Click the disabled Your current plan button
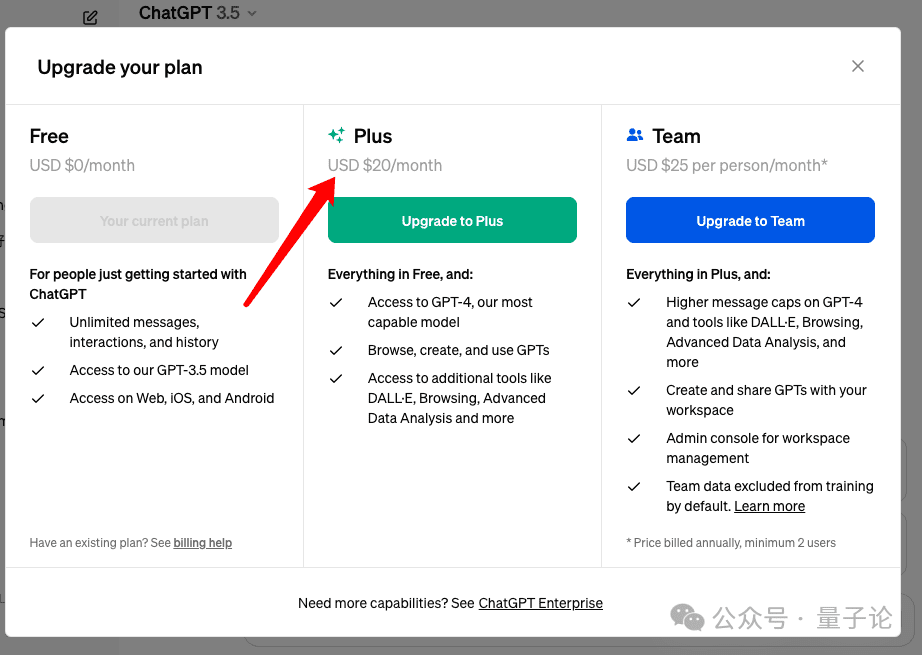922x655 pixels. pos(154,220)
